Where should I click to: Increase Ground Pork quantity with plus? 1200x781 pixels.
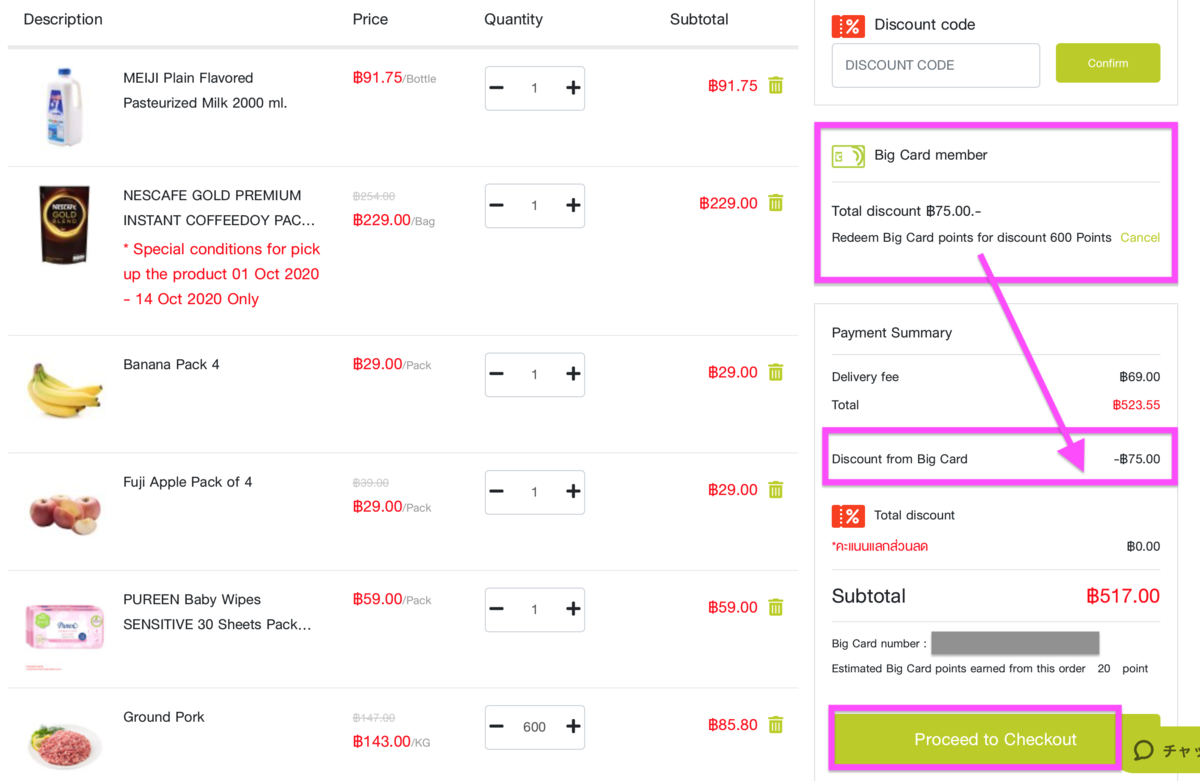pos(573,727)
